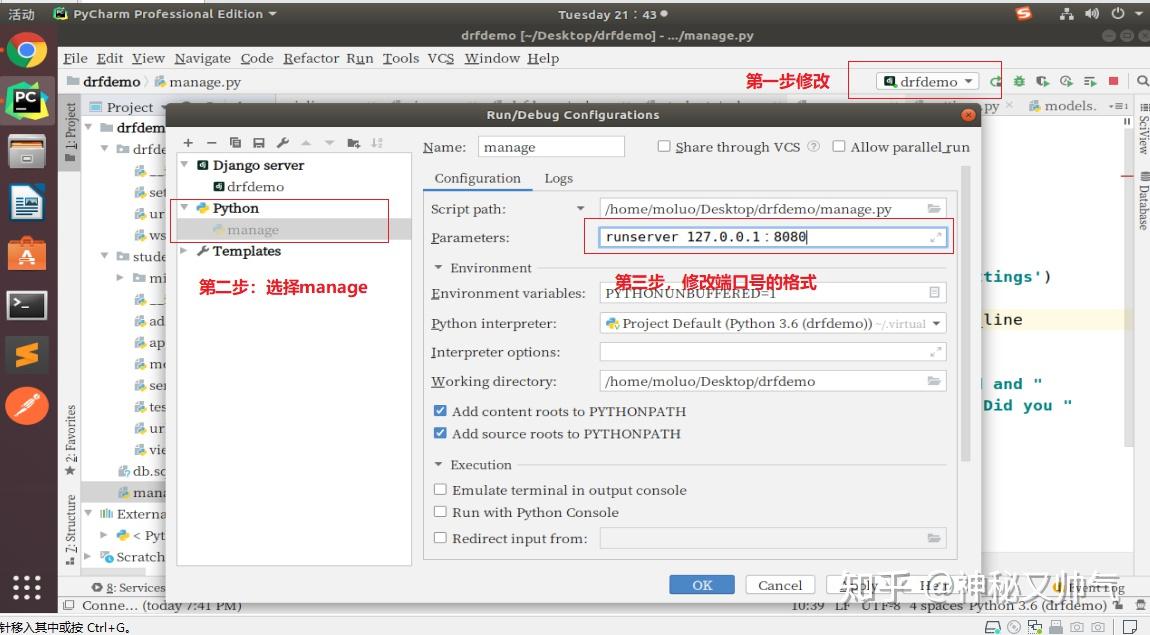Screen dimensions: 1150x635
Task: Remove selected configuration using minus icon
Action: [x=211, y=142]
